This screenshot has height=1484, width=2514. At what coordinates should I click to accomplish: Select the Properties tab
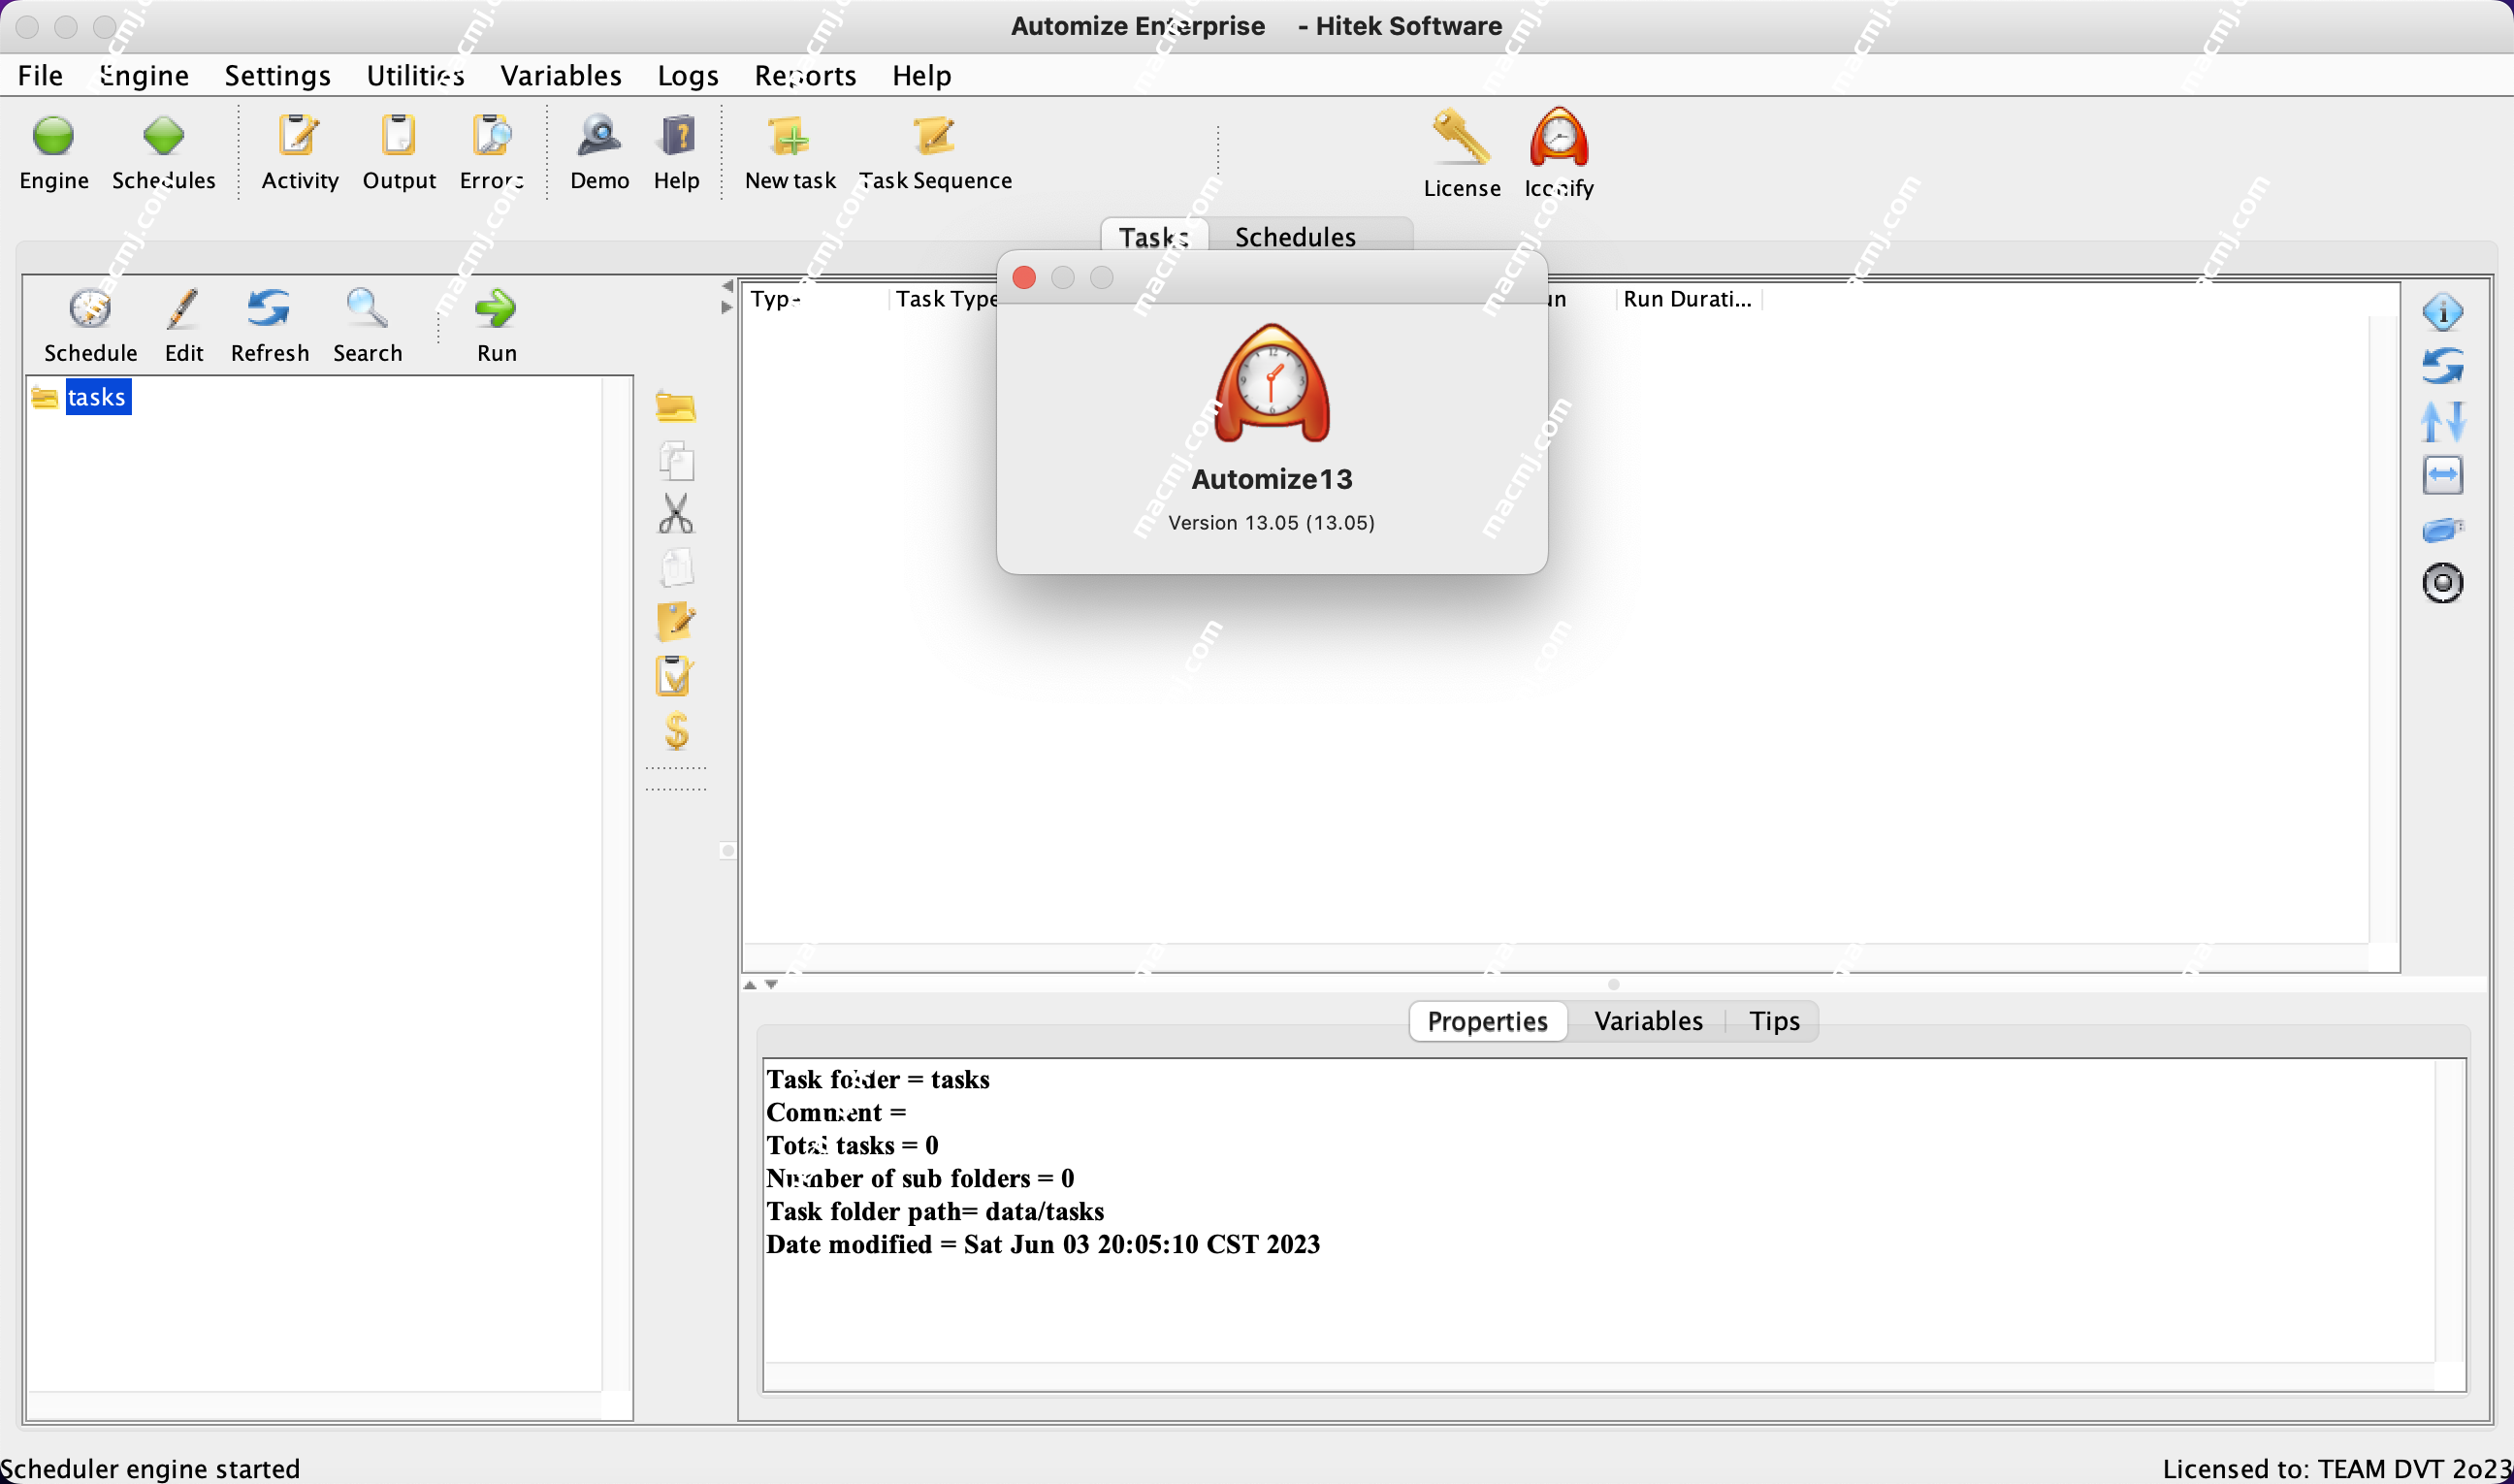pyautogui.click(x=1487, y=1021)
